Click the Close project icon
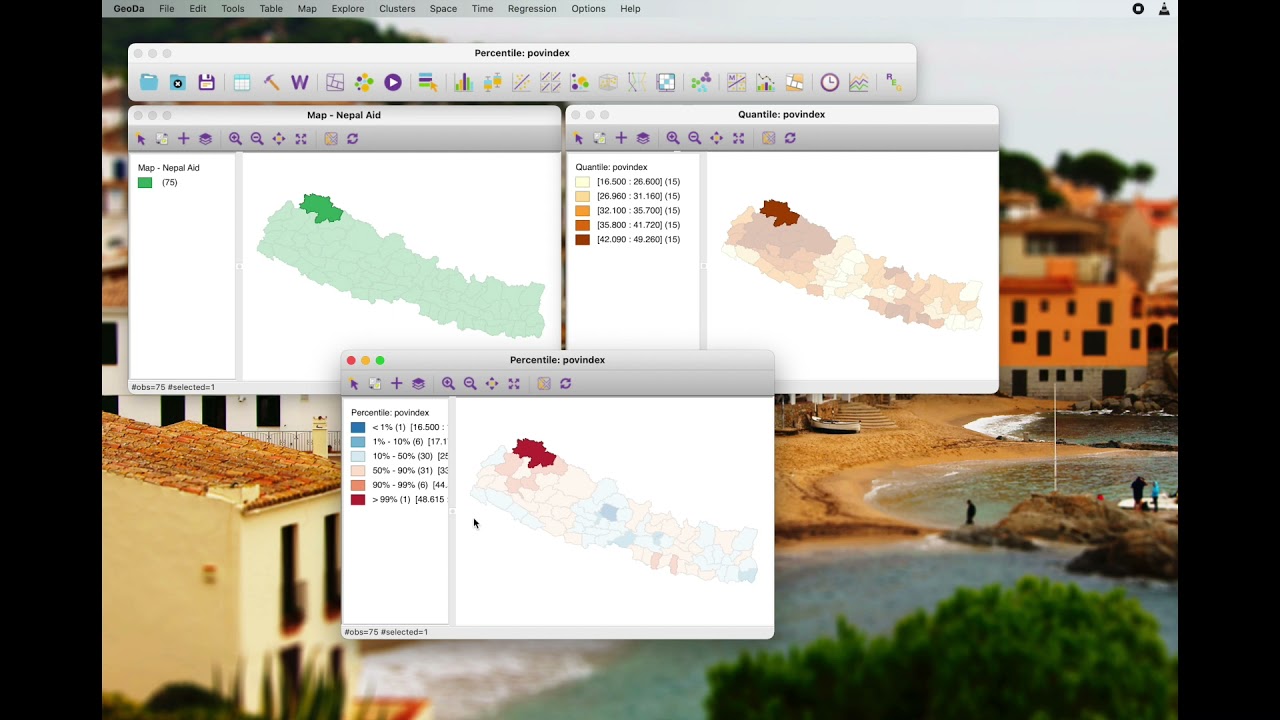The width and height of the screenshot is (1280, 720). 178,83
